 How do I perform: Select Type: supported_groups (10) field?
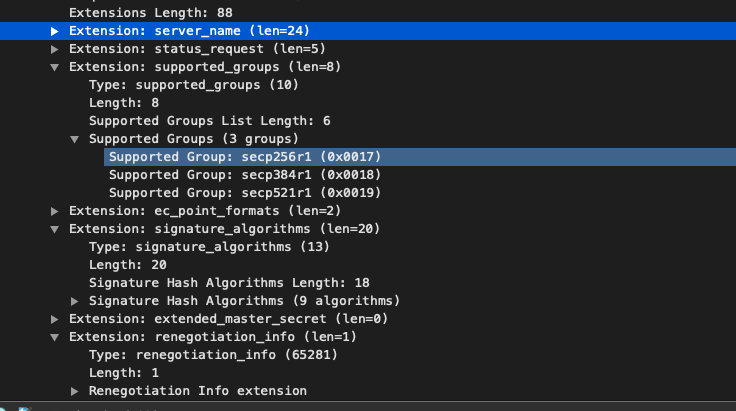click(x=194, y=85)
